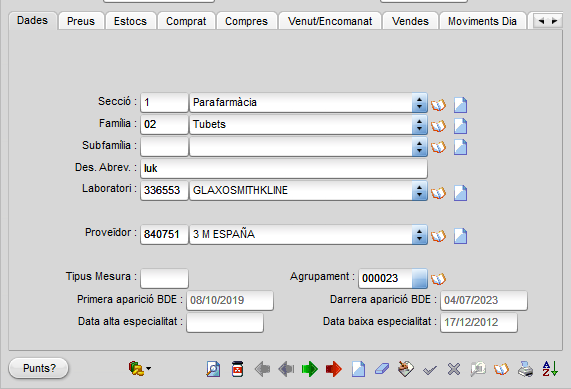This screenshot has height=389, width=571.
Task: Open the Proveïdor lookup book icon
Action: (438, 236)
